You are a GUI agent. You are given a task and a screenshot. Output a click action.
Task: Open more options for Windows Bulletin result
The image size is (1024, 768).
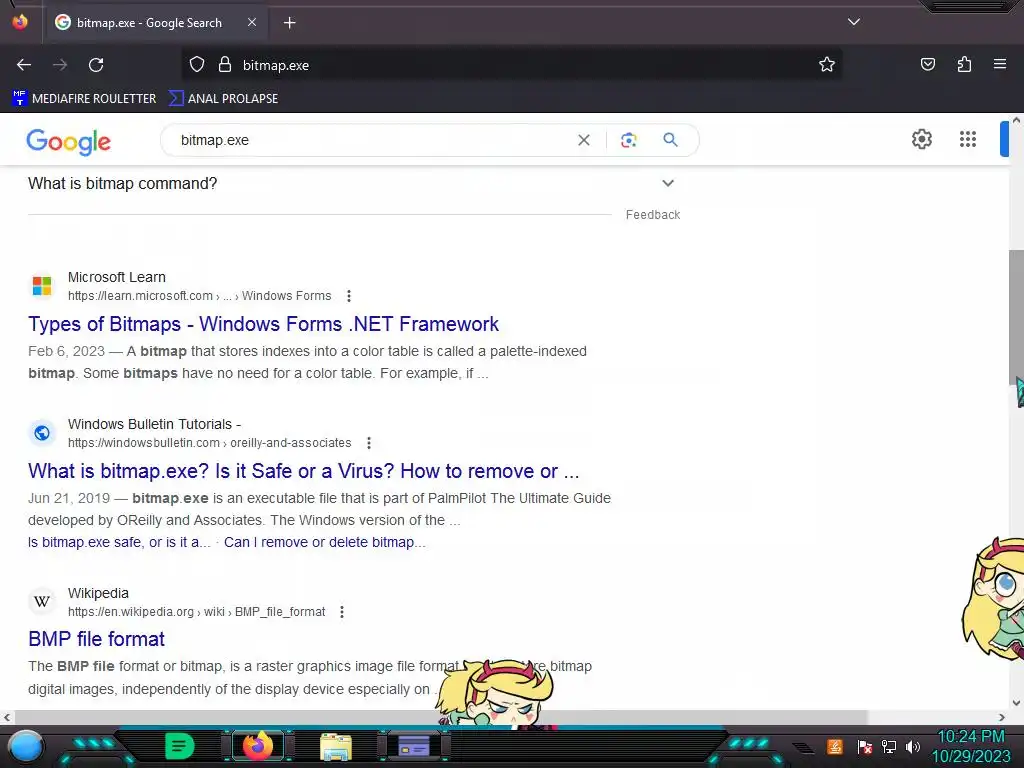[x=369, y=443]
